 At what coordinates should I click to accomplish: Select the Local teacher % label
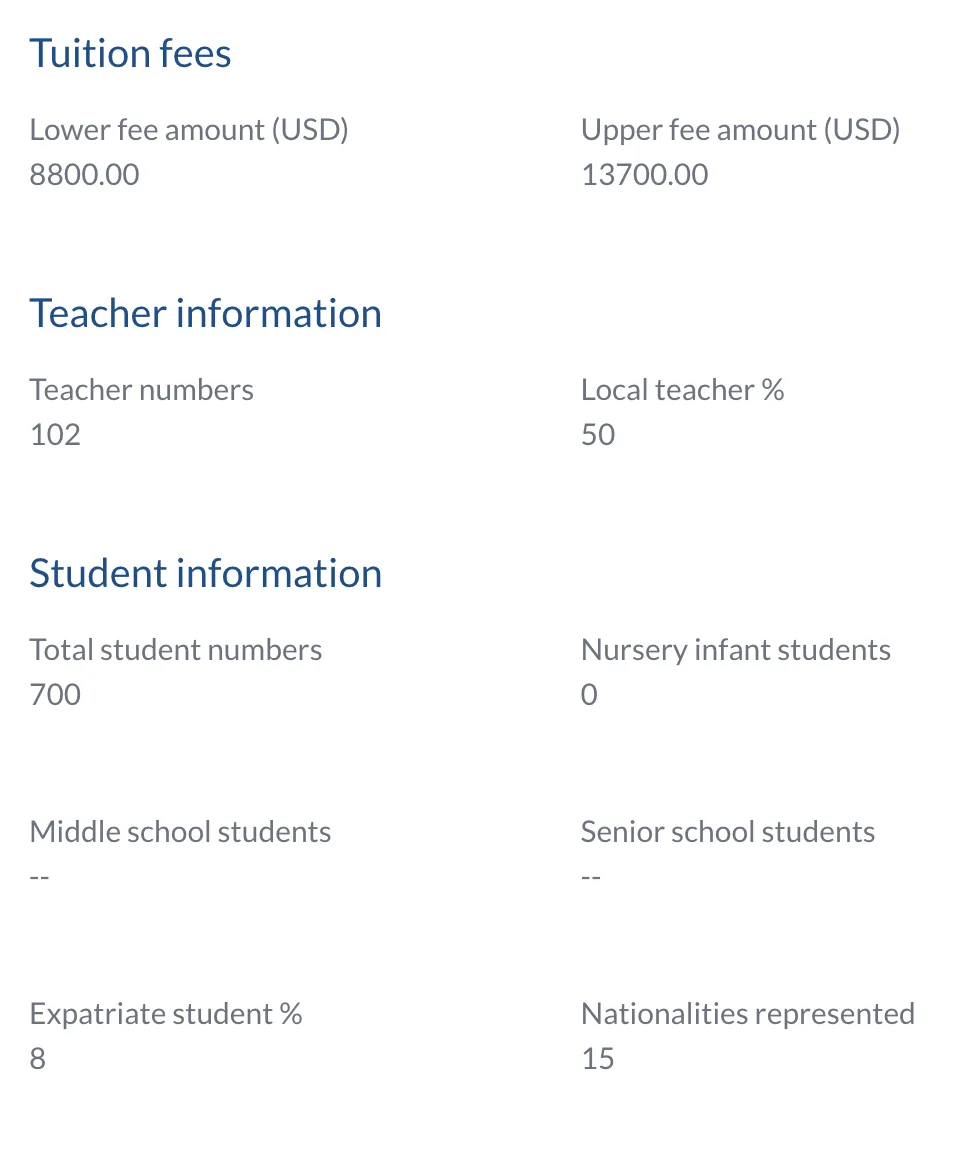click(682, 390)
